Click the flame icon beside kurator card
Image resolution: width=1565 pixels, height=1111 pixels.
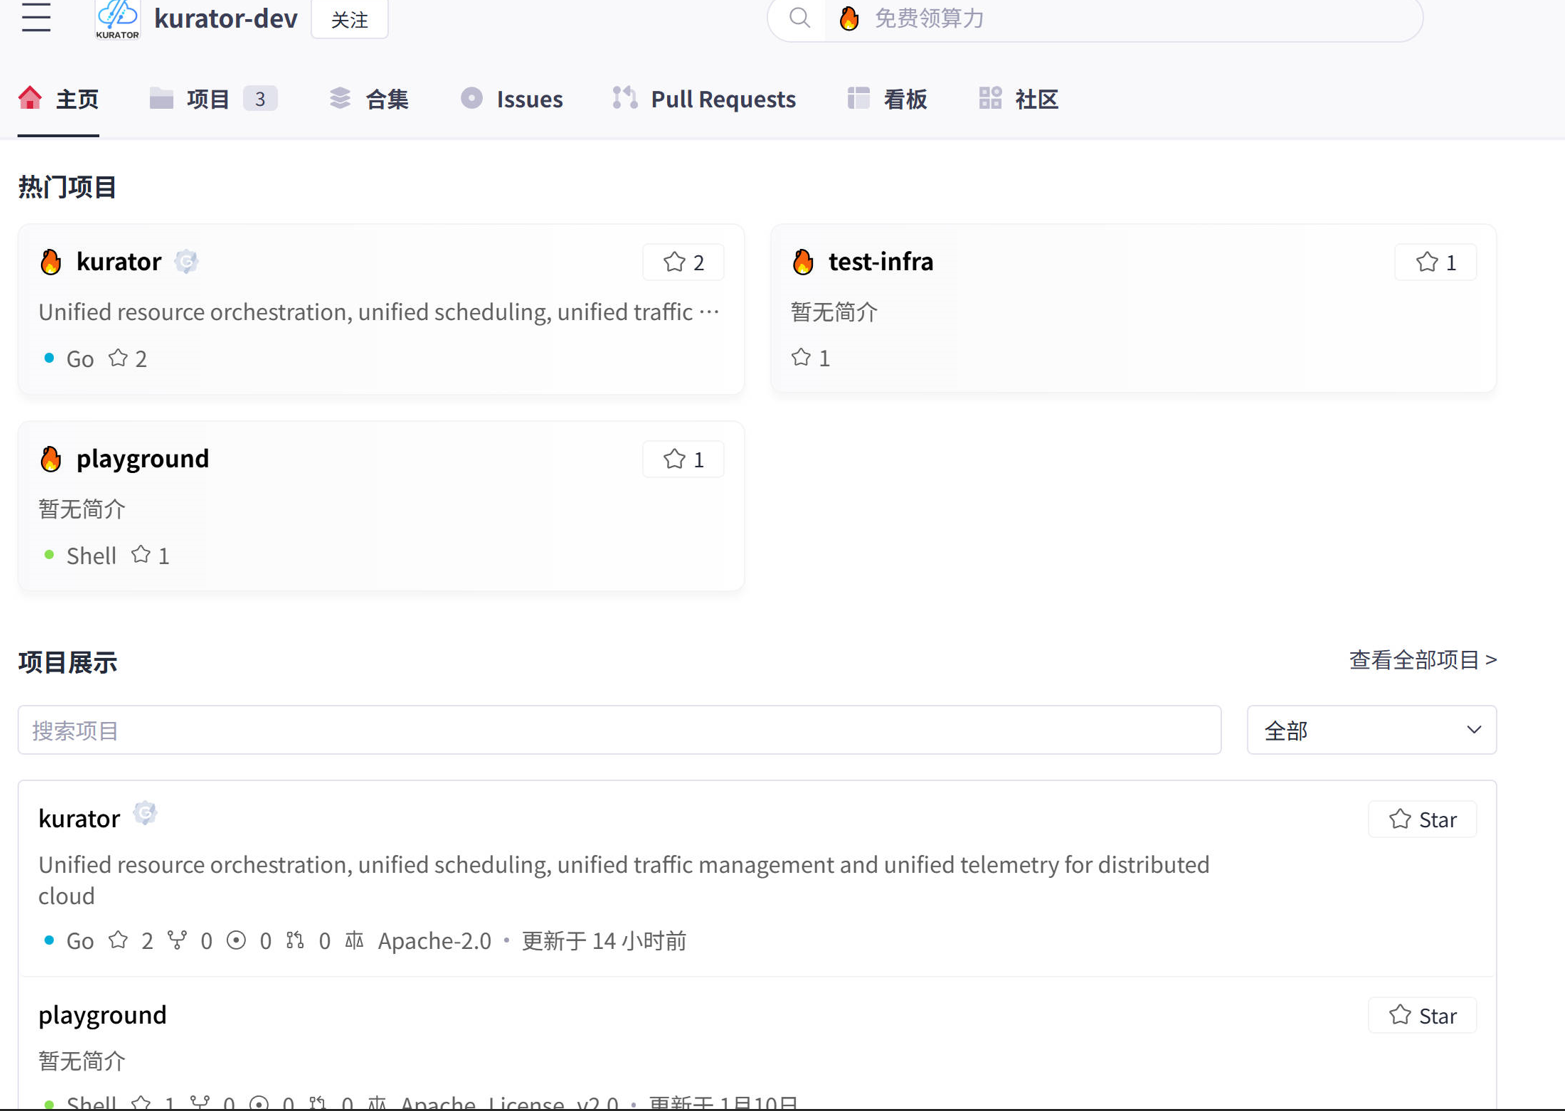click(51, 262)
